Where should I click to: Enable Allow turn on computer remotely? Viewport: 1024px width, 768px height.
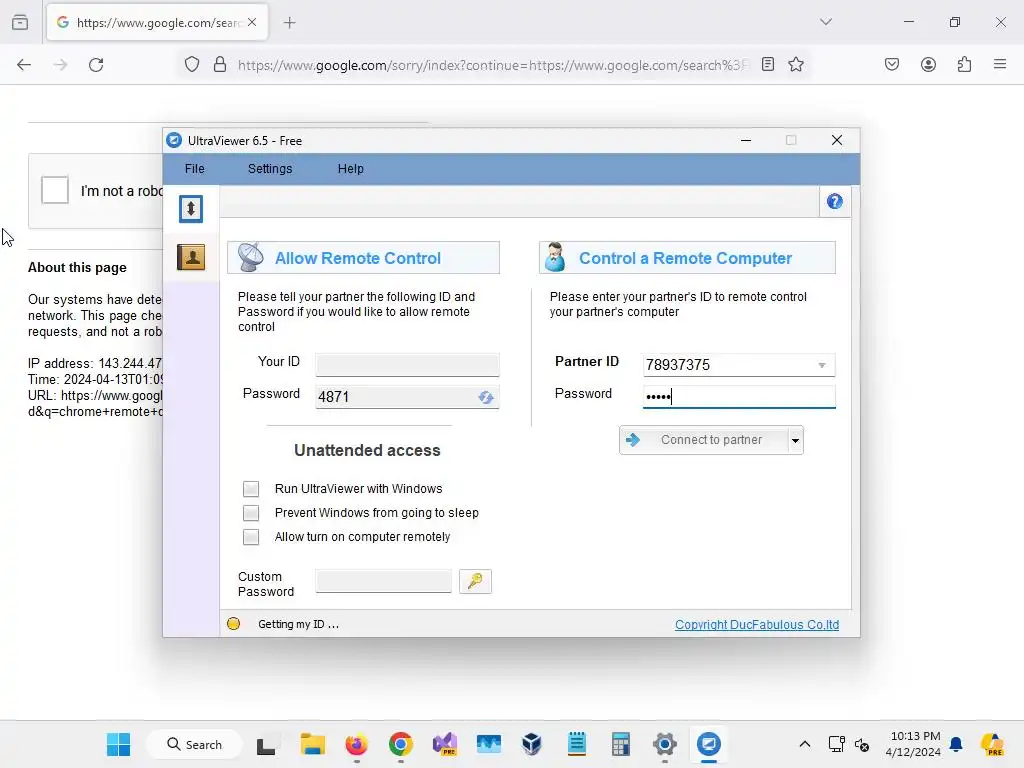coord(251,537)
